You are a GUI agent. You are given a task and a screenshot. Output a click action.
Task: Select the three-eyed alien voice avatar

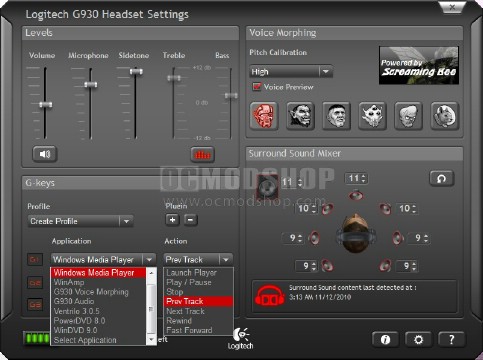pyautogui.click(x=372, y=116)
